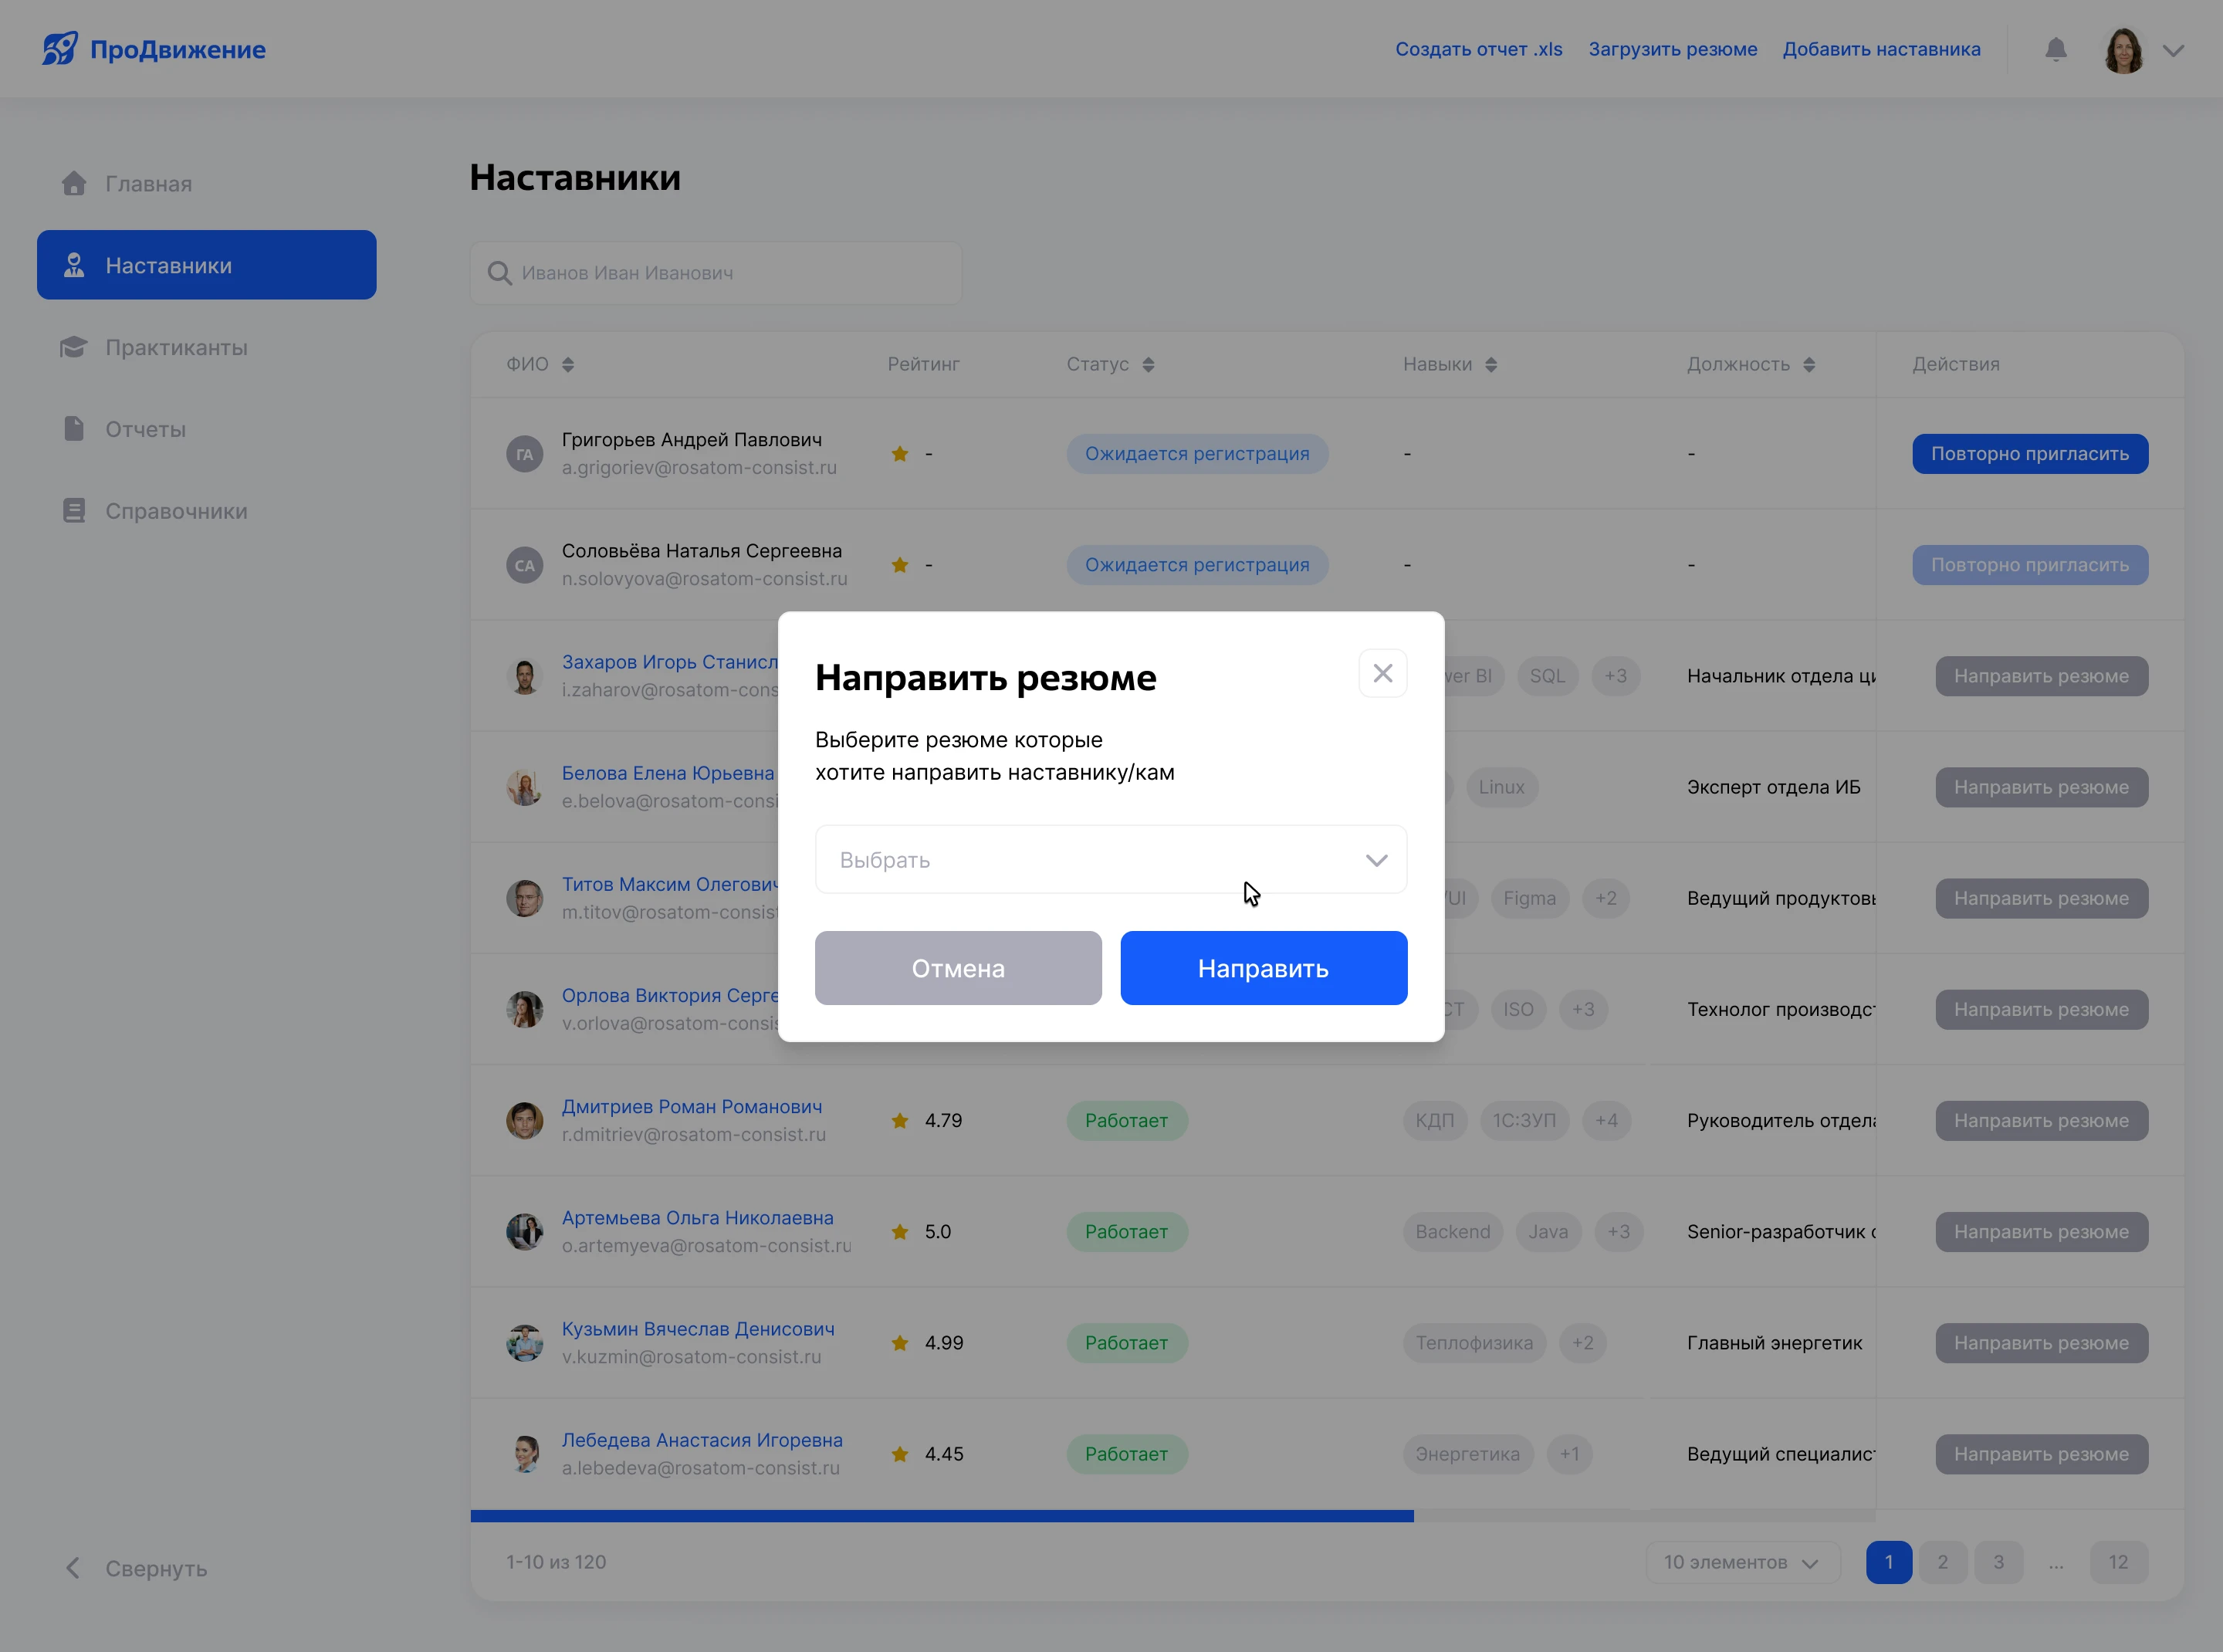Screen dimensions: 2223x1652
Task: Click Добавить наставника link
Action: click(x=1881, y=49)
